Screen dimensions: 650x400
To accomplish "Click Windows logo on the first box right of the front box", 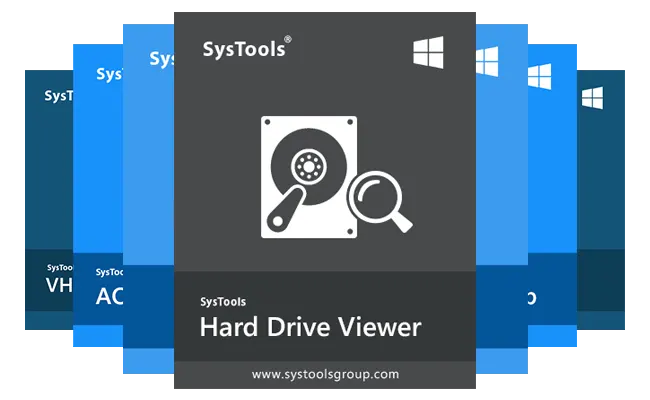I will 487,62.
